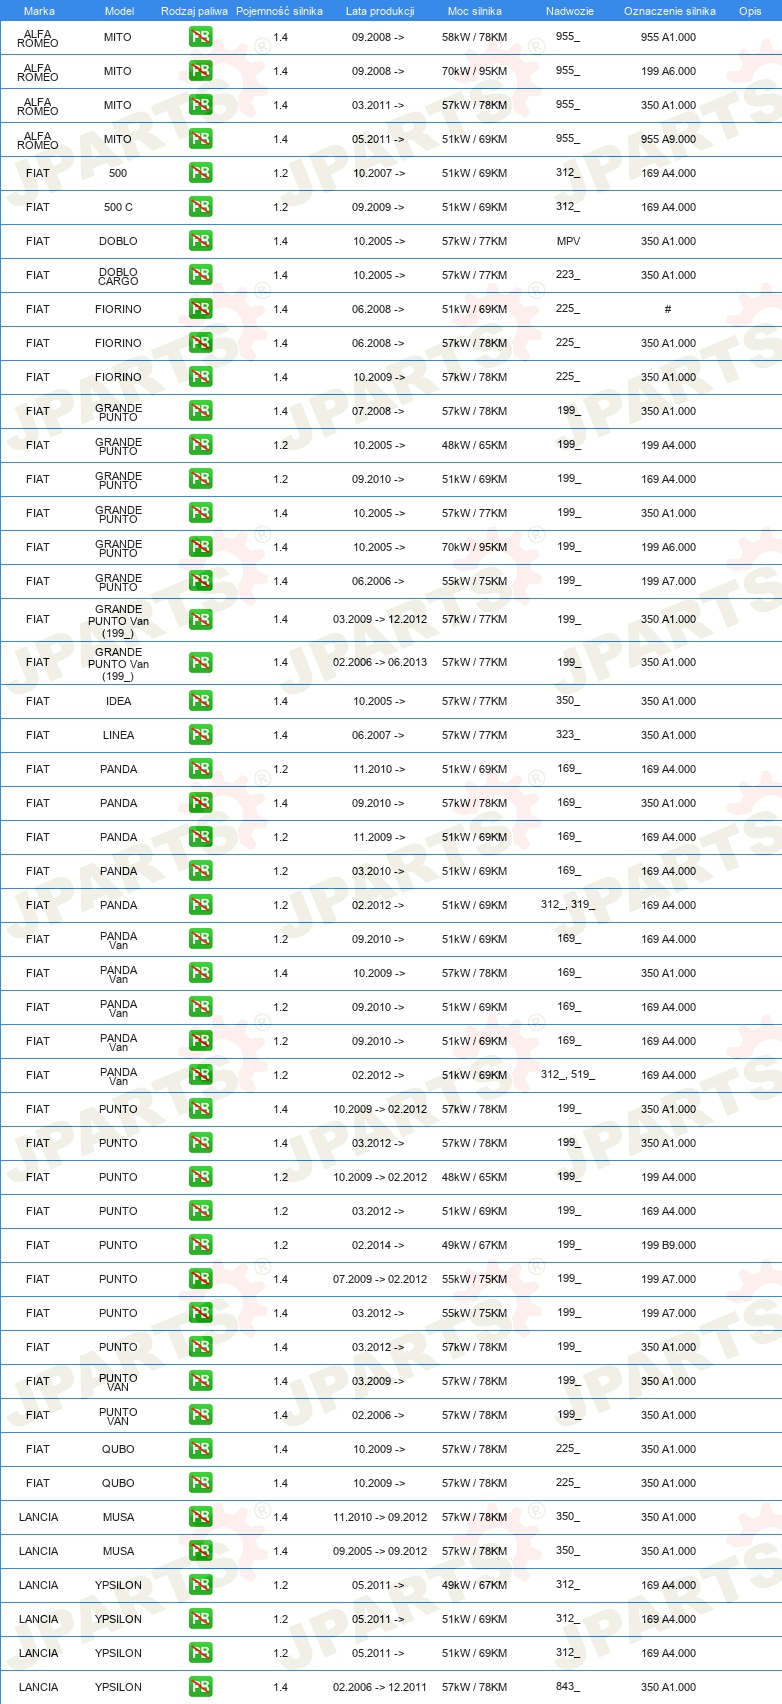
Task: Select the 223_ body code cell
Action: click(x=568, y=275)
